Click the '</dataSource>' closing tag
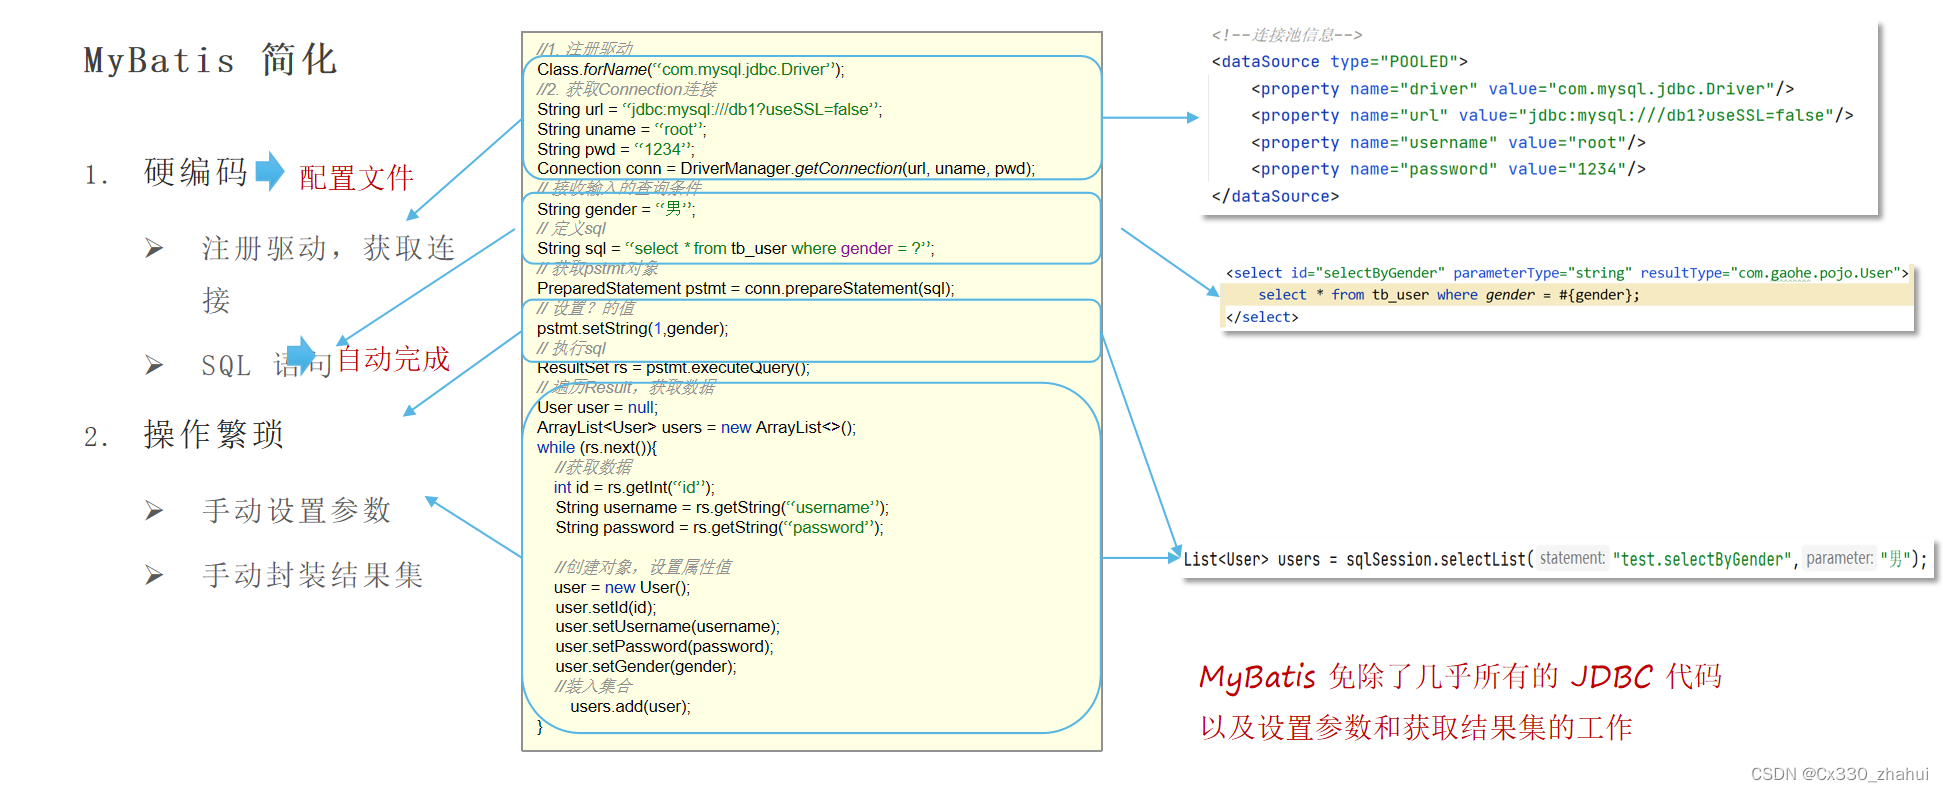The height and width of the screenshot is (792, 1943). [x=1275, y=196]
